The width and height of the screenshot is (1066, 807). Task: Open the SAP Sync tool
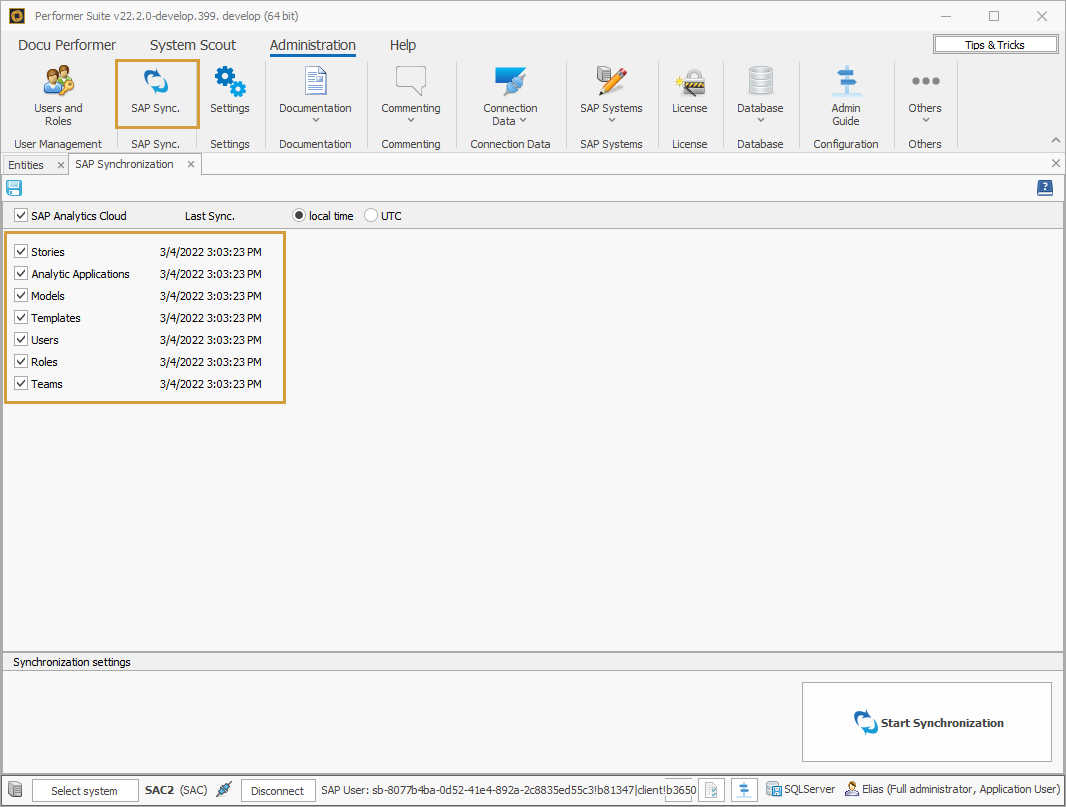(155, 93)
